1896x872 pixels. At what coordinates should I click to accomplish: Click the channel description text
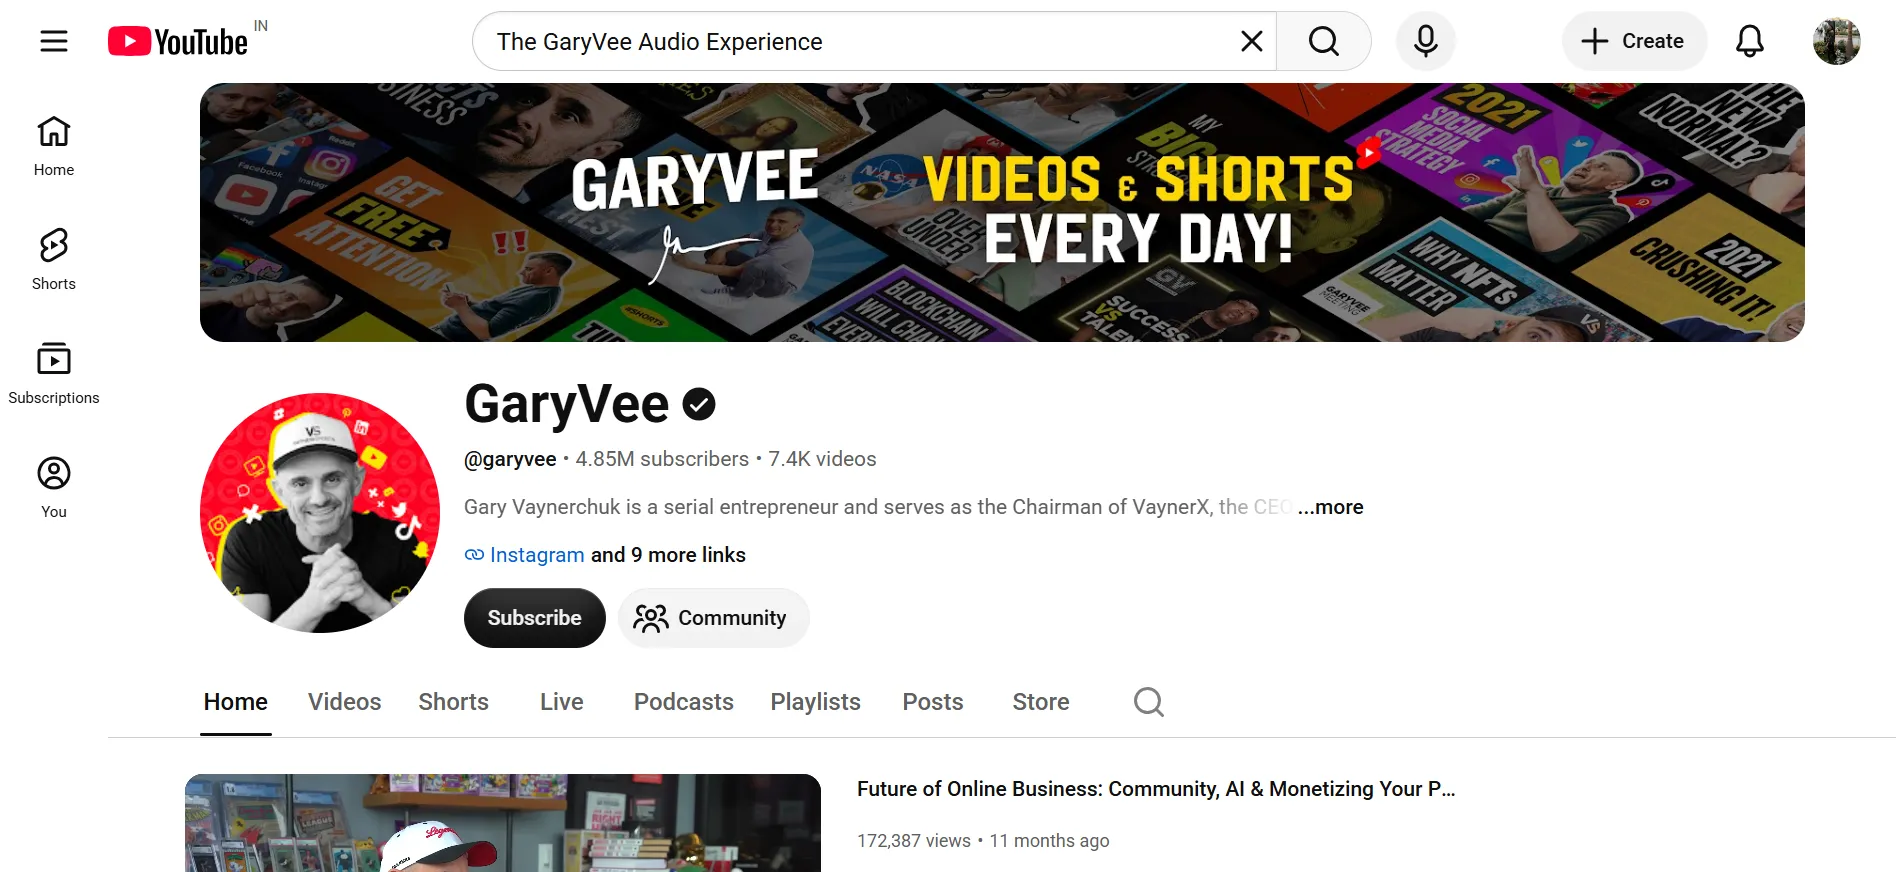(x=878, y=507)
